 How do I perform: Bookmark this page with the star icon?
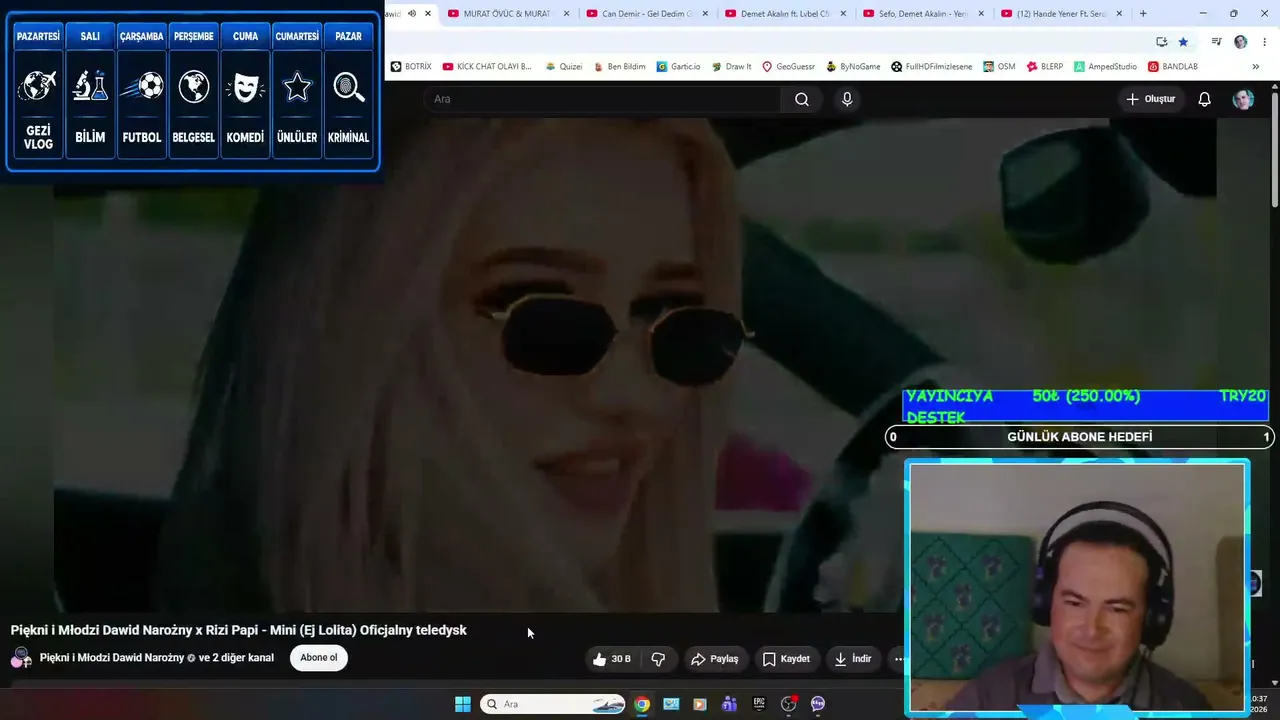(1183, 42)
